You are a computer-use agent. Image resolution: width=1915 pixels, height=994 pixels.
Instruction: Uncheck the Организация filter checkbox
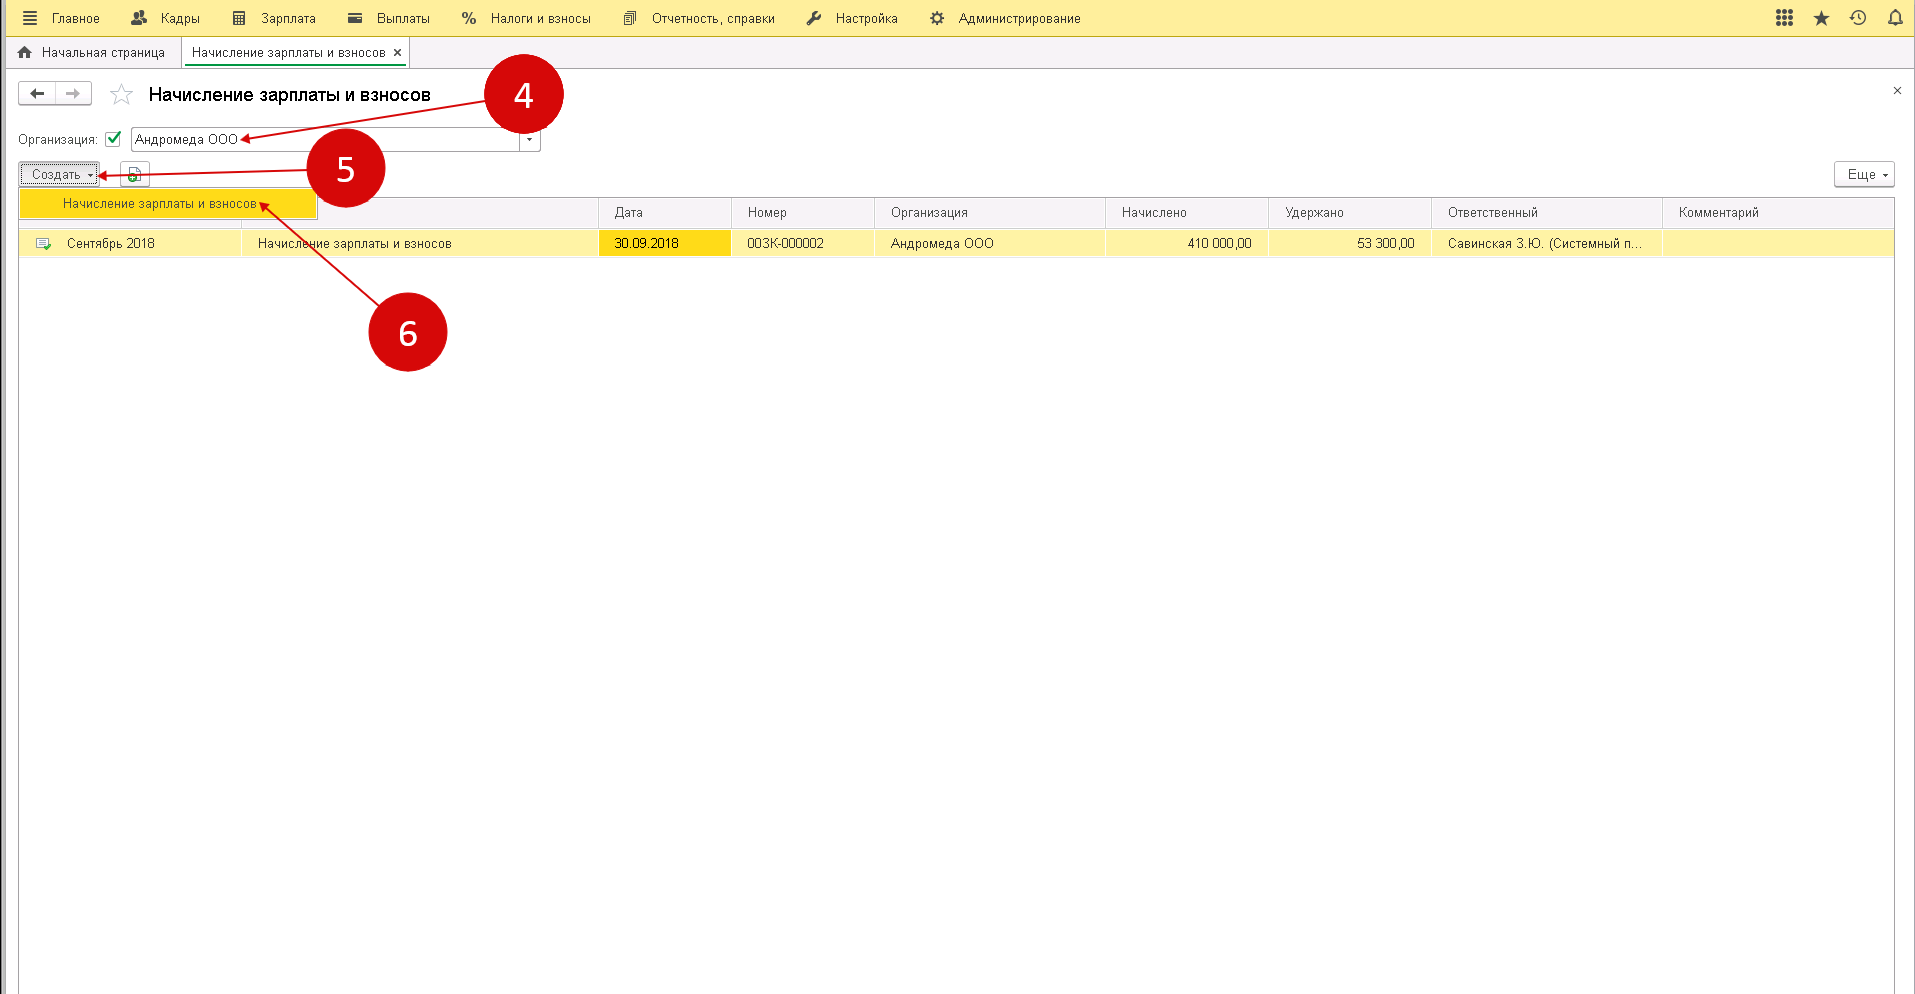click(113, 139)
